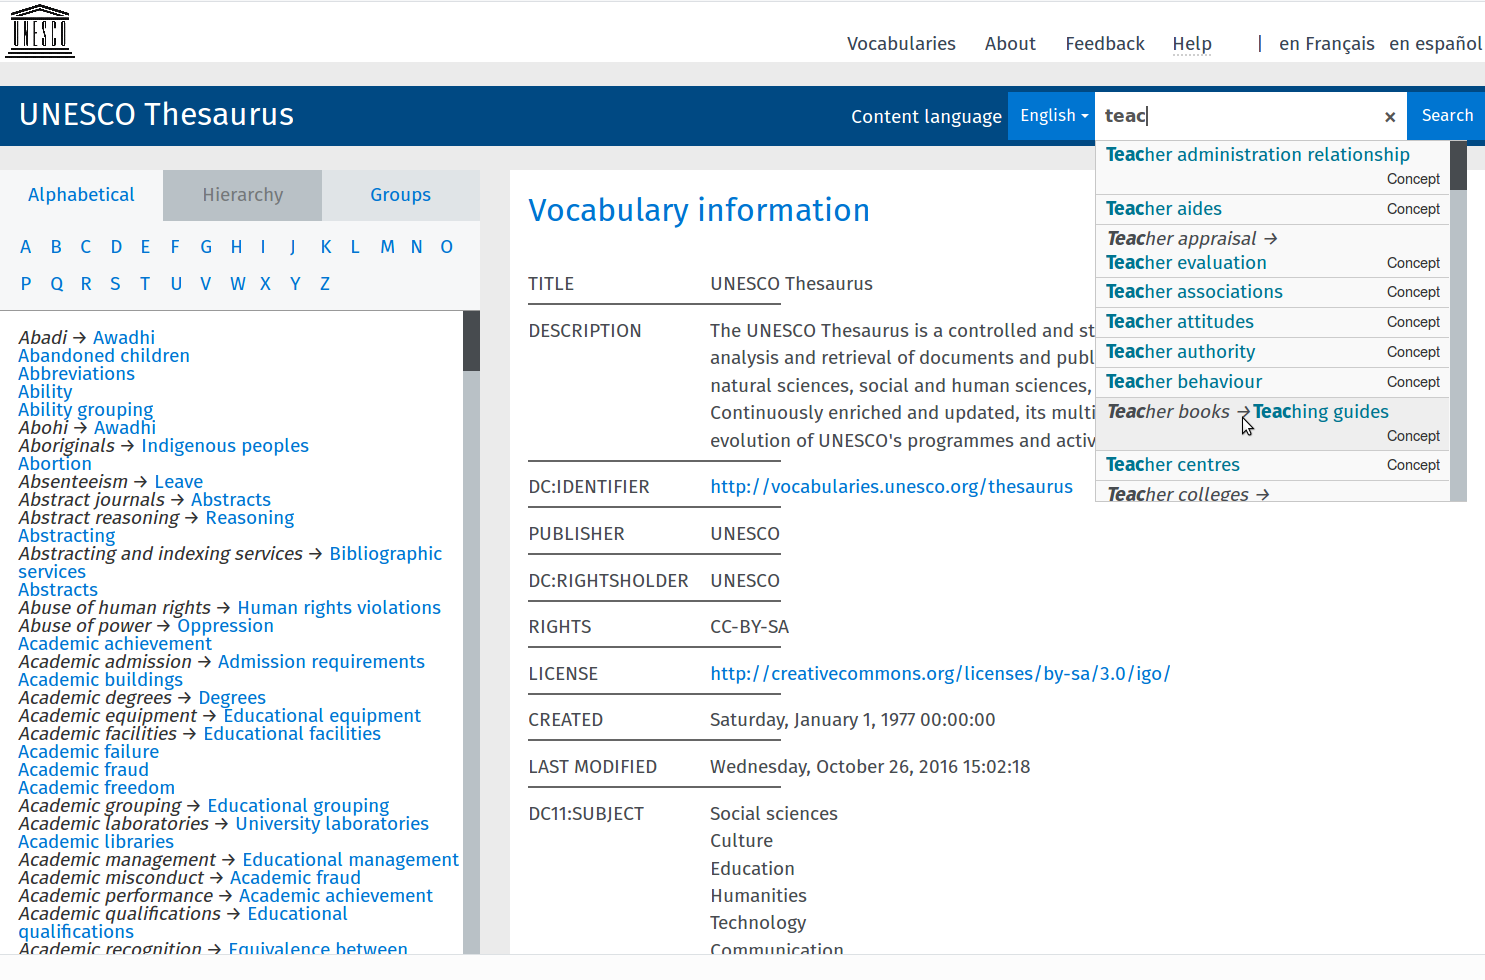Open the 'Ability grouping' concept
This screenshot has width=1485, height=980.
[x=86, y=410]
